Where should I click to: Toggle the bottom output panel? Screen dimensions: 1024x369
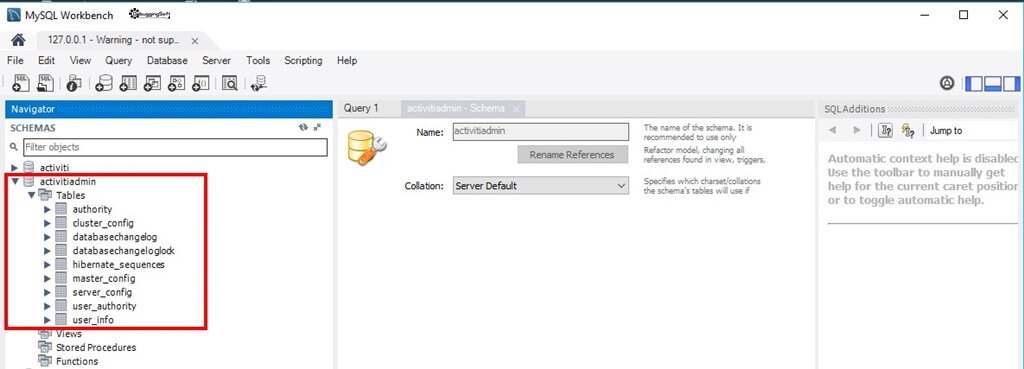993,83
